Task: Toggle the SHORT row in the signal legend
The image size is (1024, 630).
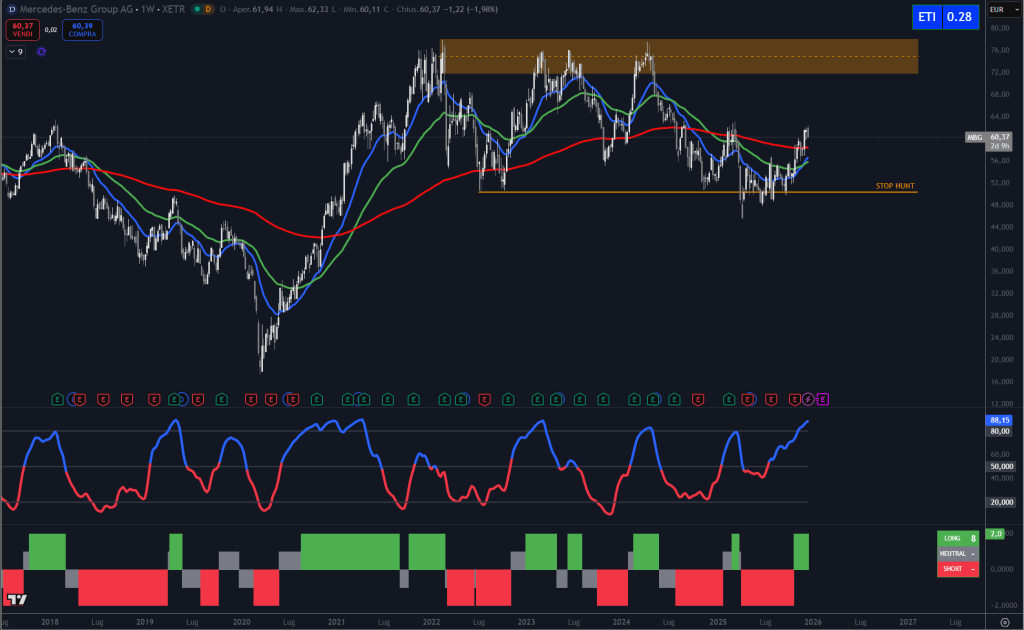Action: click(x=958, y=569)
